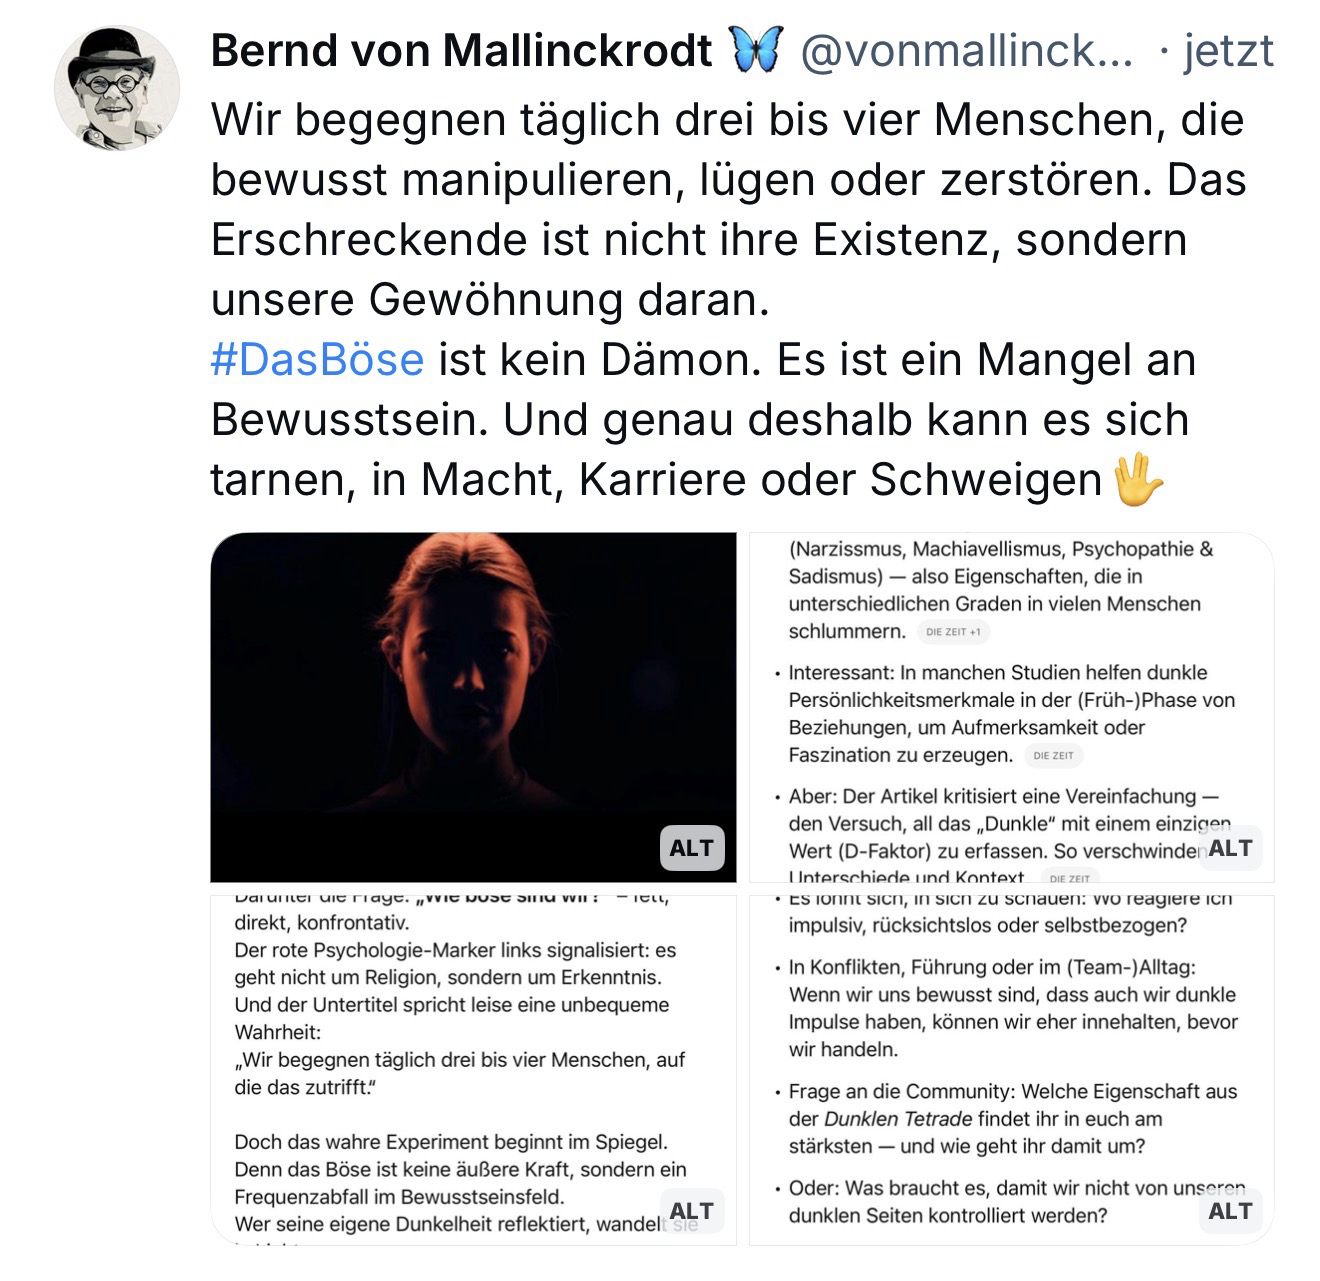Click the 'DIE ZEIT +1' source chip

point(953,632)
